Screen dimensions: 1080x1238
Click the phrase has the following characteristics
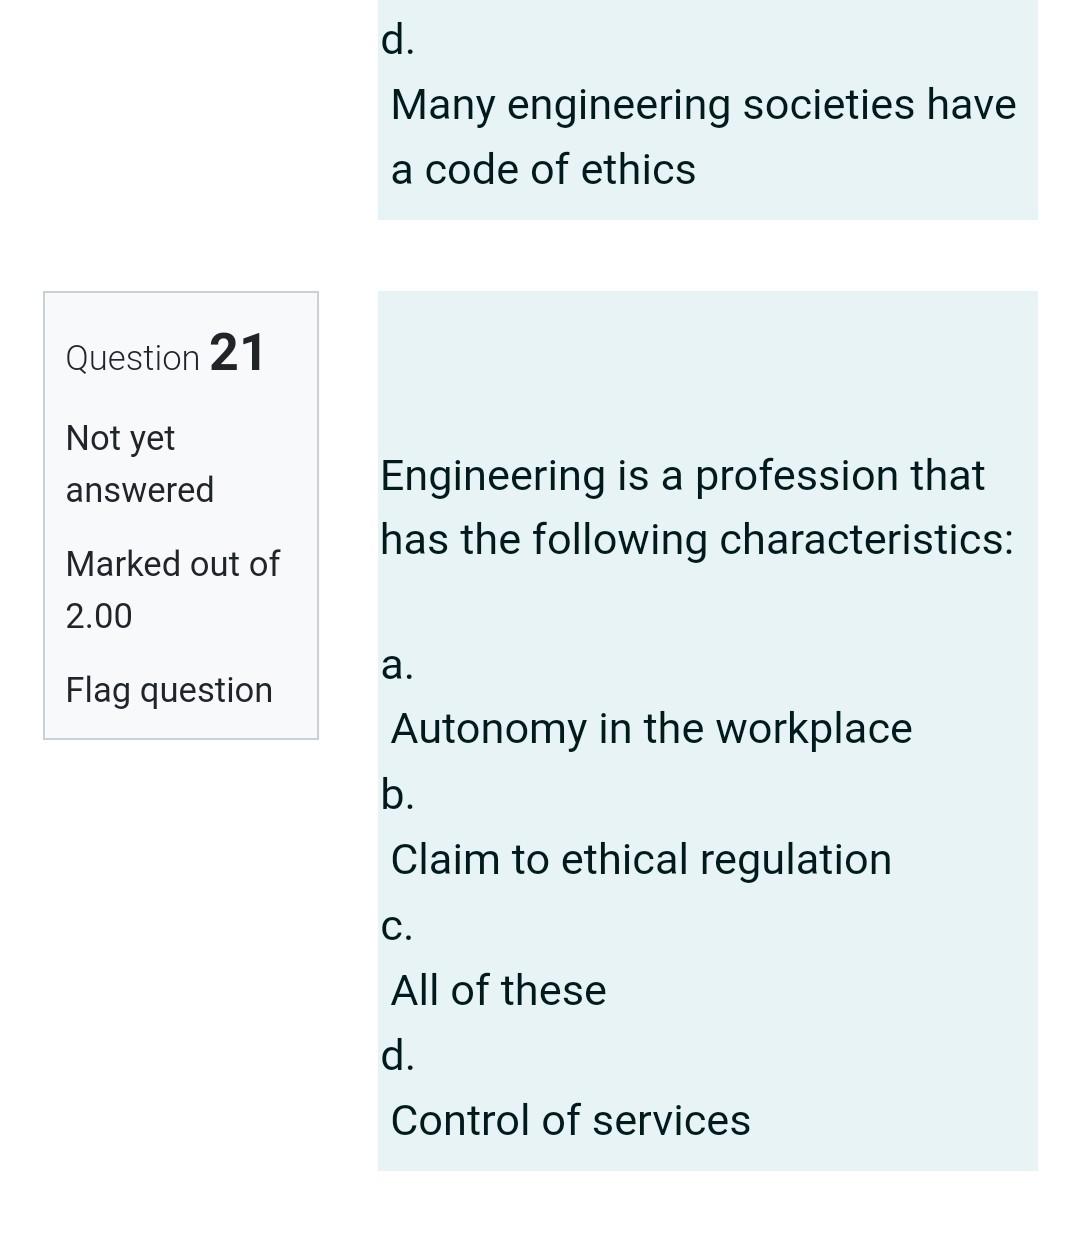[697, 539]
